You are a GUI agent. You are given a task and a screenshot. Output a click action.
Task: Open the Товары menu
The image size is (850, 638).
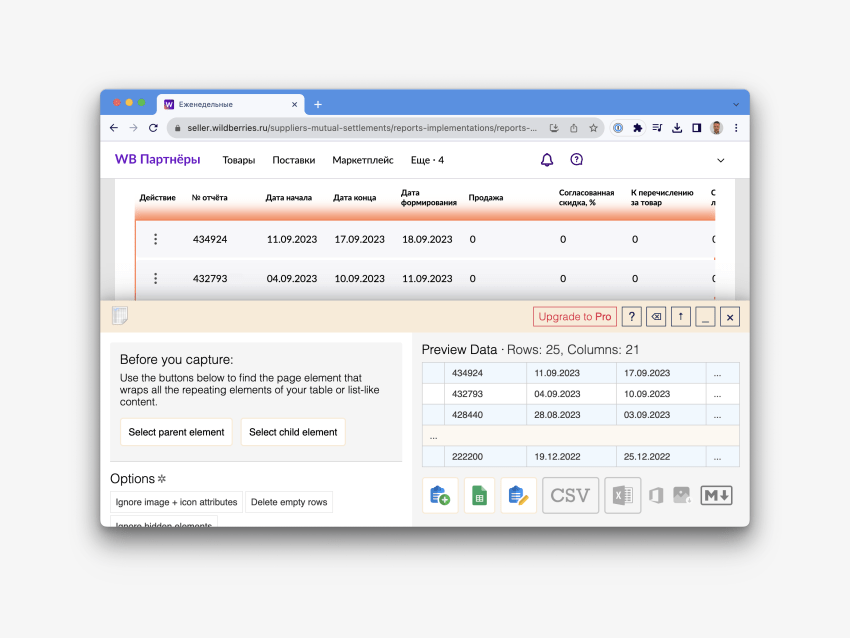pyautogui.click(x=239, y=160)
